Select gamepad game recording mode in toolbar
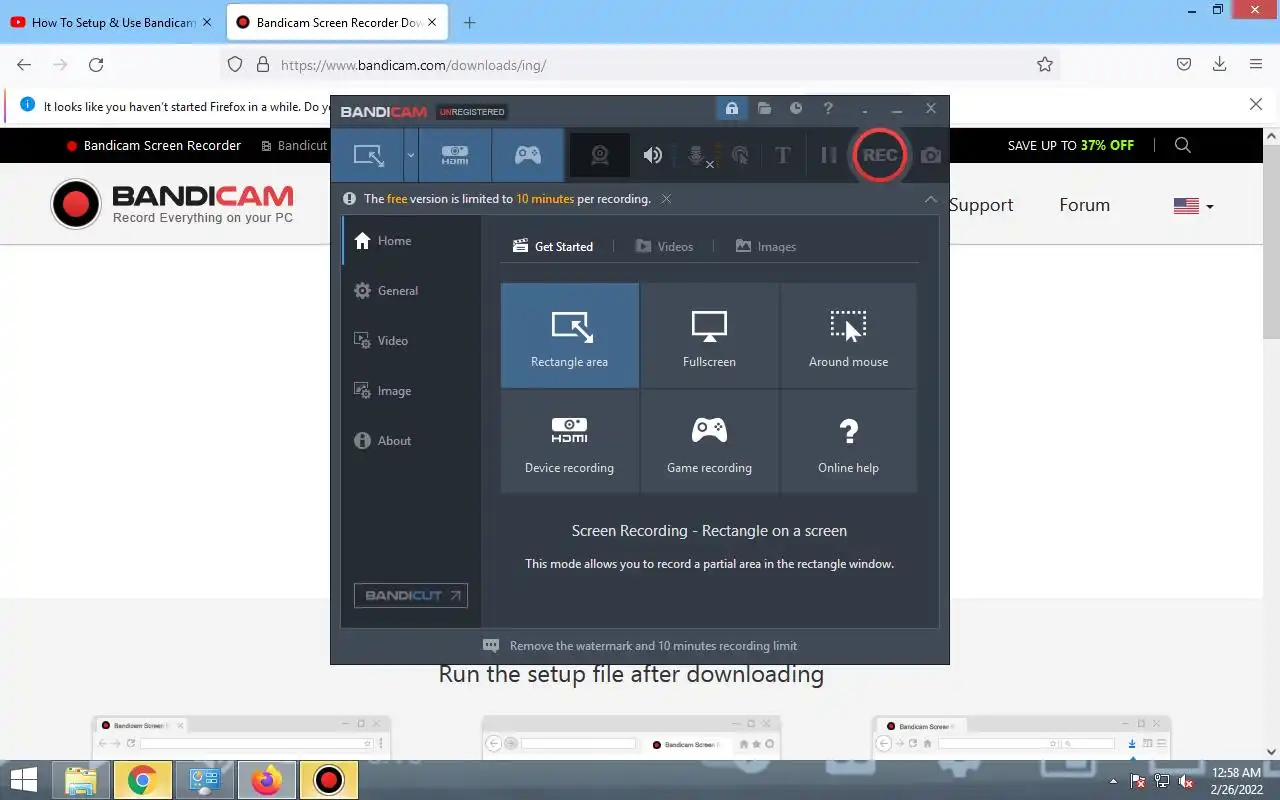1280x800 pixels. pyautogui.click(x=527, y=155)
